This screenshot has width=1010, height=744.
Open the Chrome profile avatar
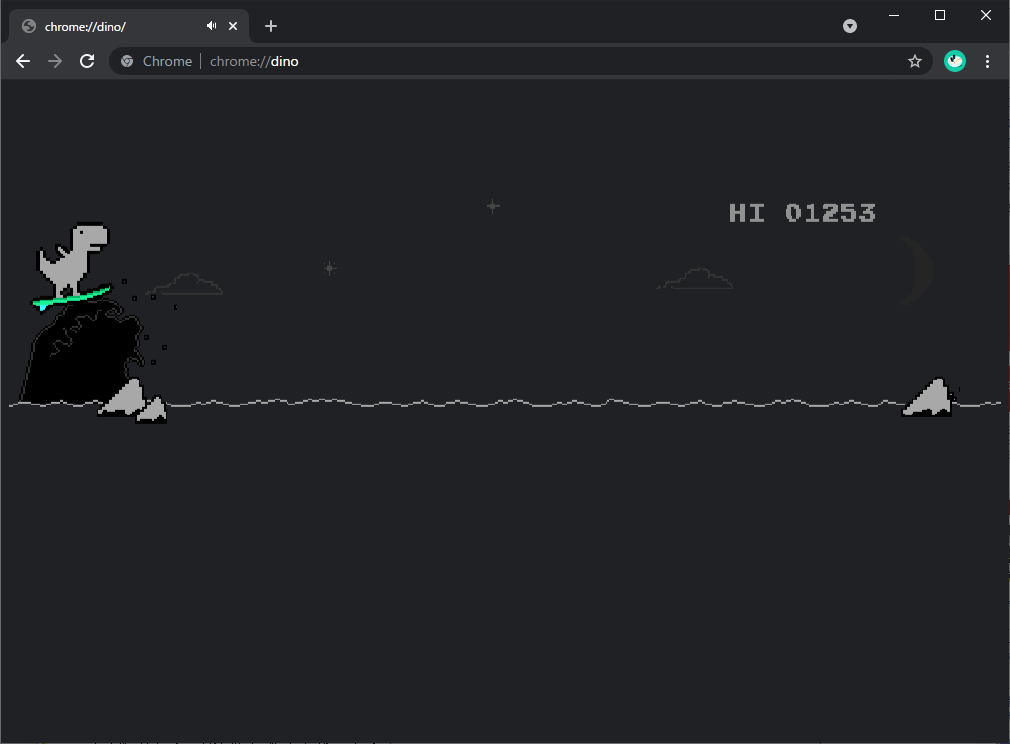click(955, 61)
